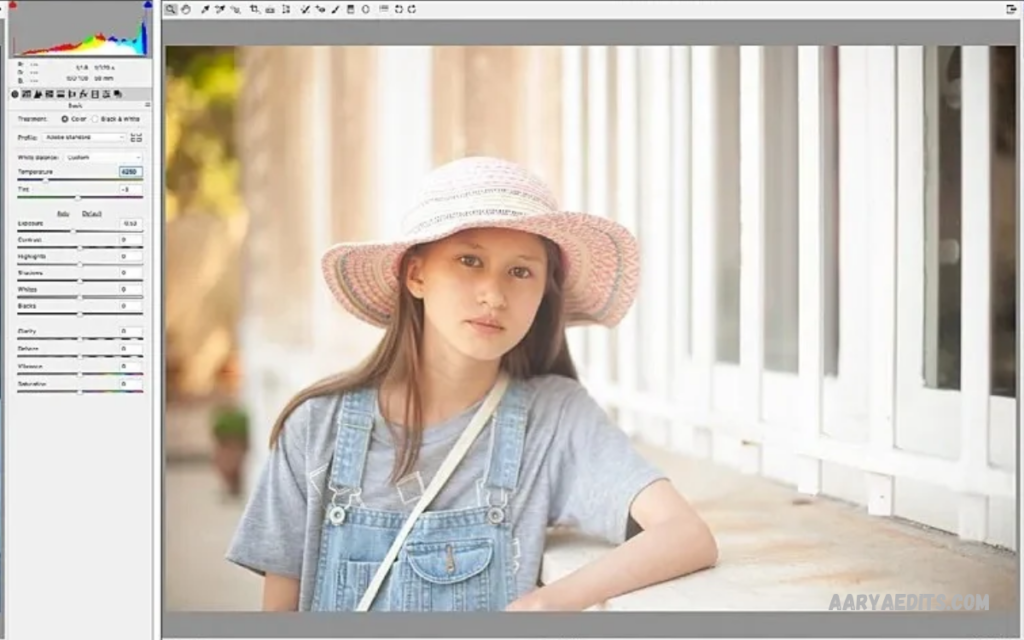Click the Clarity slider handle
Image resolution: width=1024 pixels, height=640 pixels.
[80, 339]
